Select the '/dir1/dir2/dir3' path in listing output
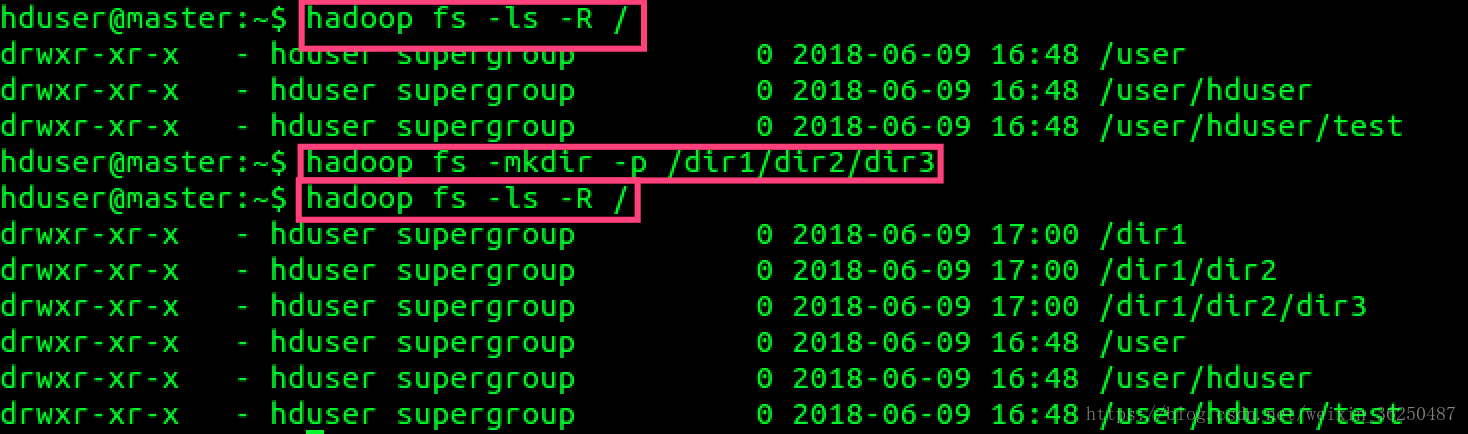Viewport: 1468px width, 434px height. (x=1232, y=307)
